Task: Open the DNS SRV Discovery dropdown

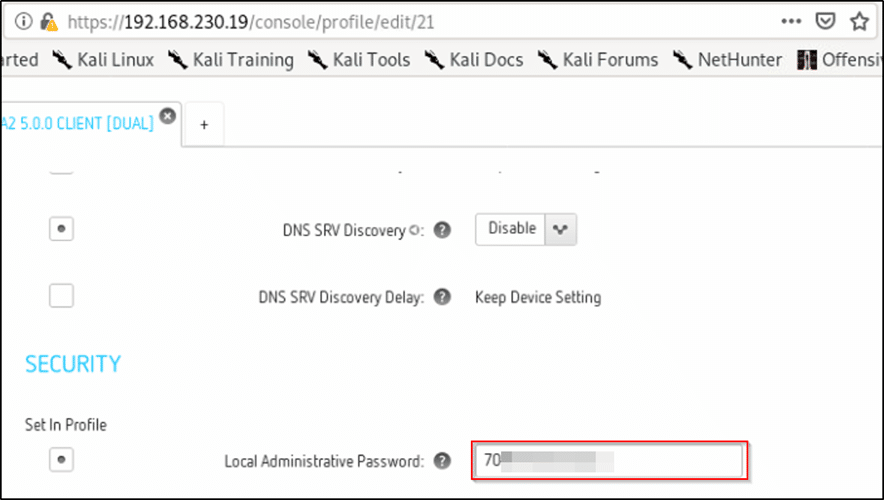Action: [x=512, y=229]
